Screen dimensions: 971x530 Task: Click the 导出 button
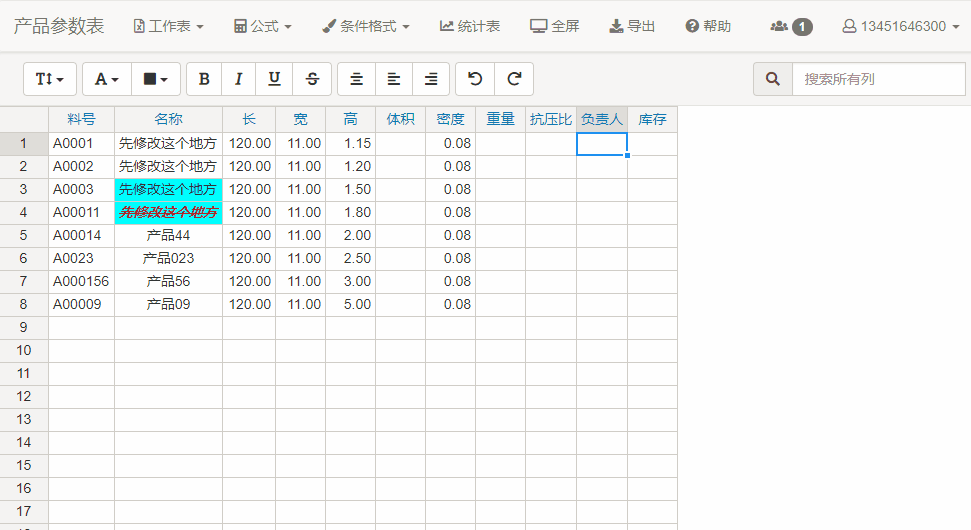click(x=632, y=26)
